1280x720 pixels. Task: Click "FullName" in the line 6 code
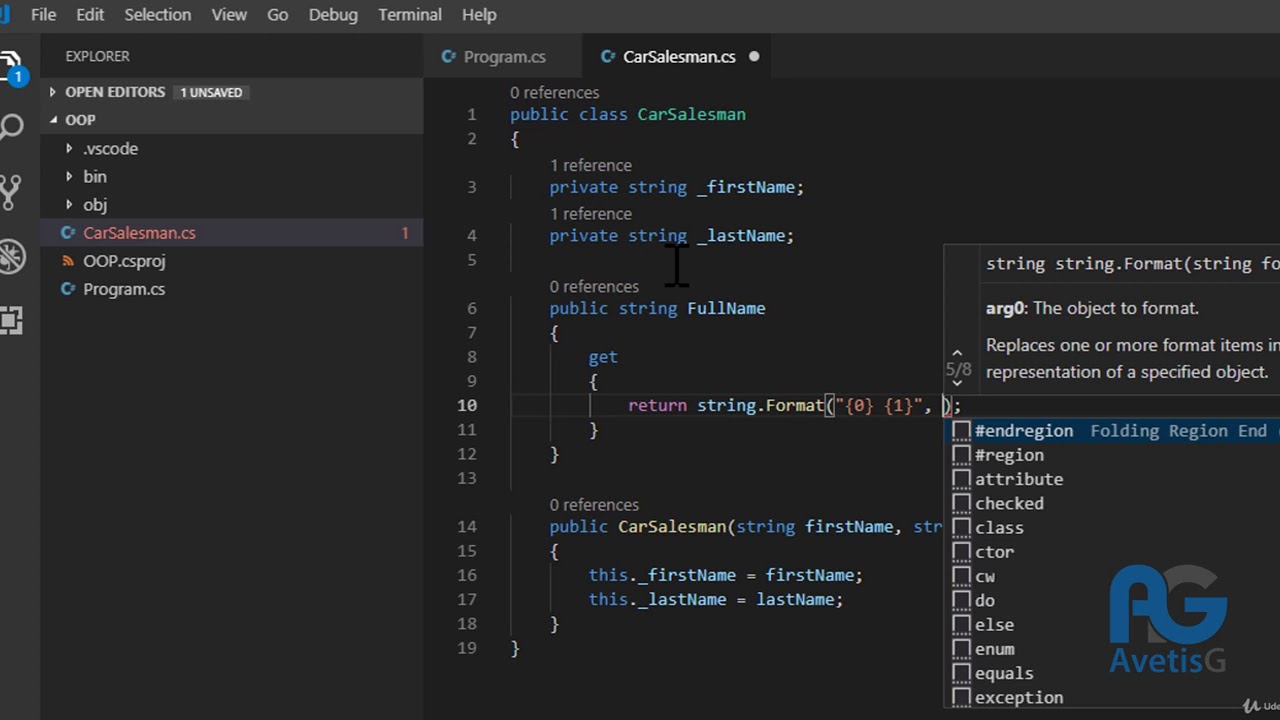(726, 309)
